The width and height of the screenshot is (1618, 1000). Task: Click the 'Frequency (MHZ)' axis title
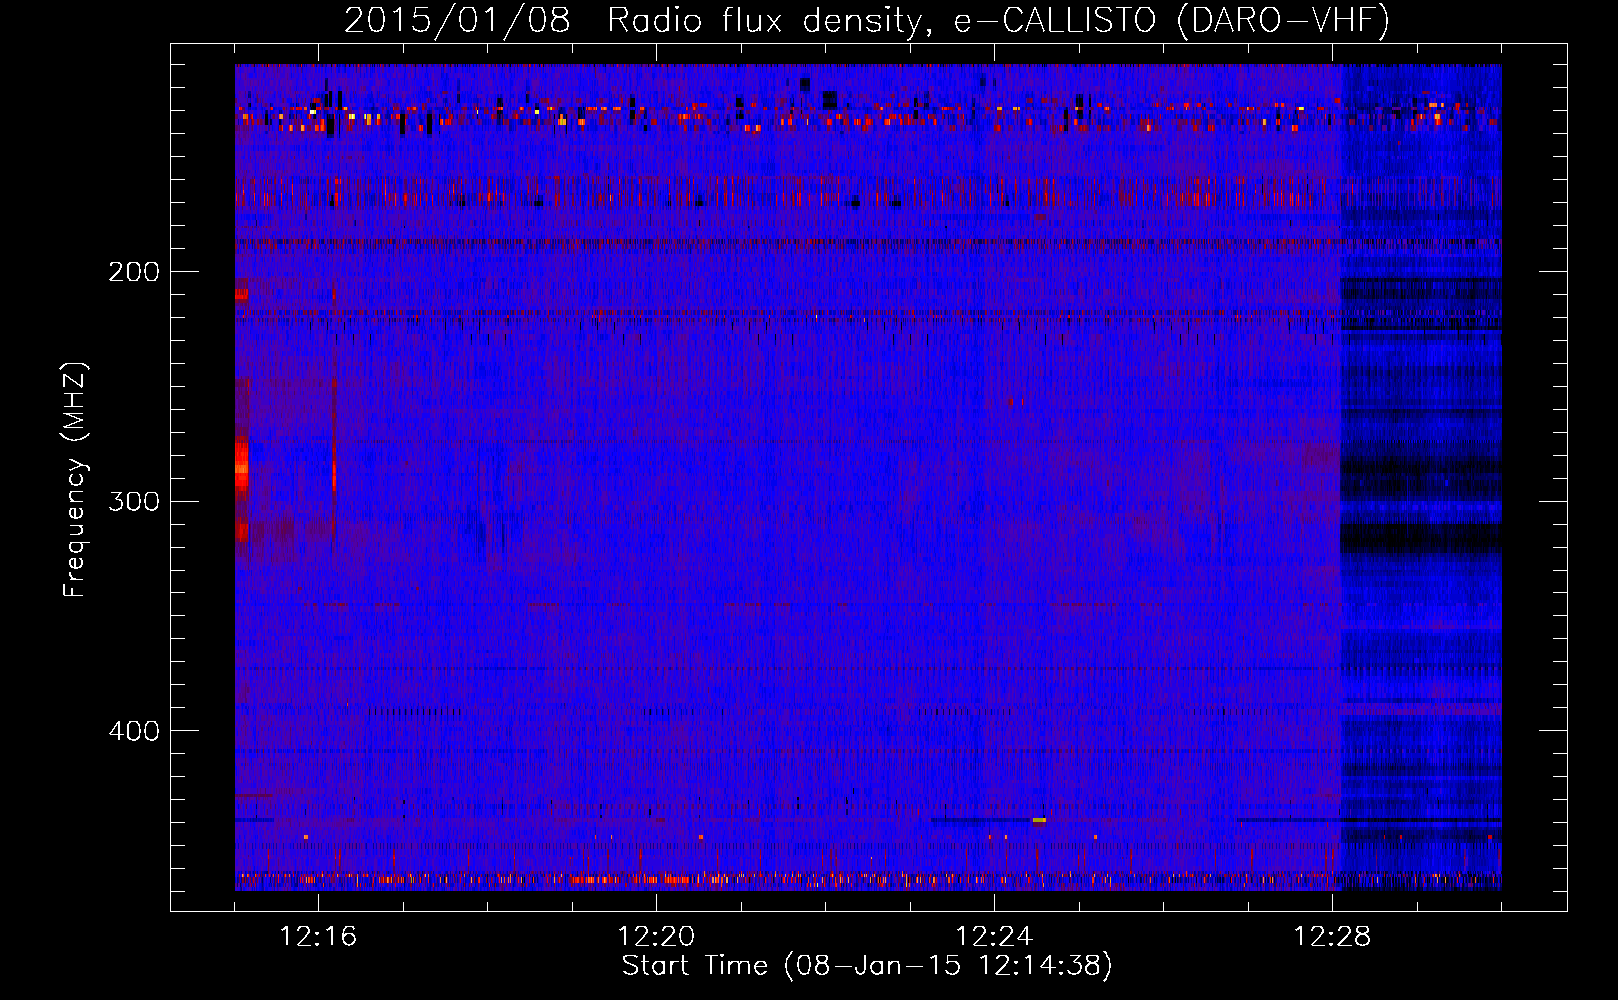click(x=75, y=480)
